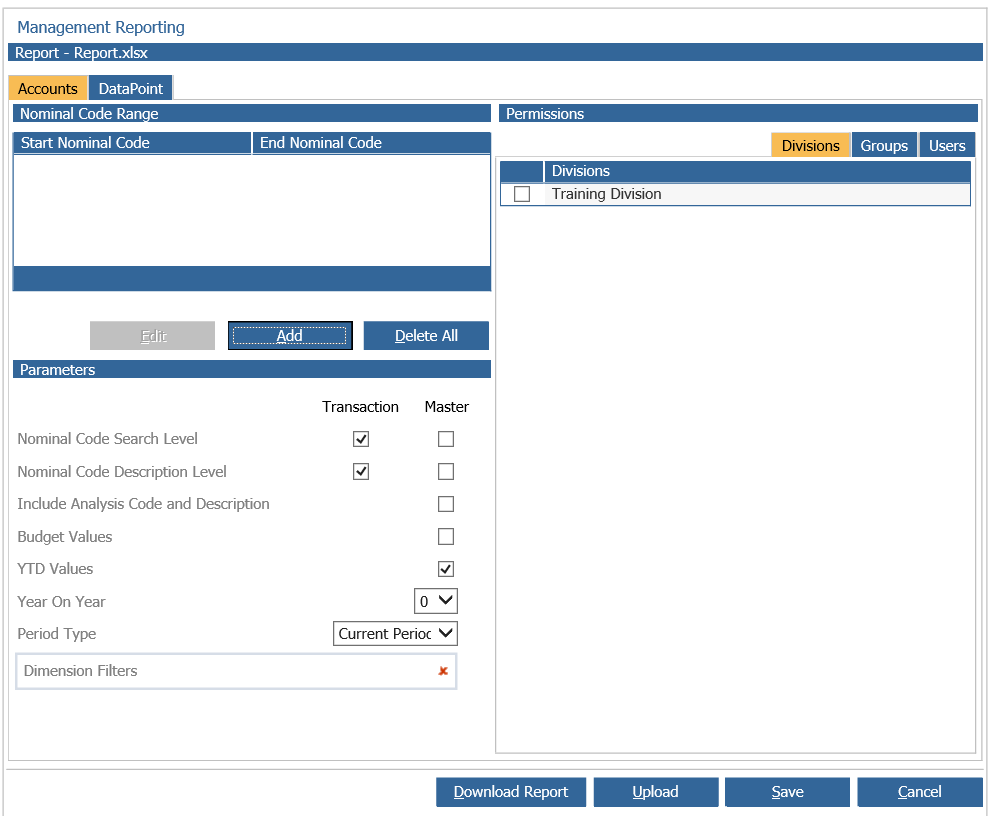
Task: Click Download Report
Action: 510,791
